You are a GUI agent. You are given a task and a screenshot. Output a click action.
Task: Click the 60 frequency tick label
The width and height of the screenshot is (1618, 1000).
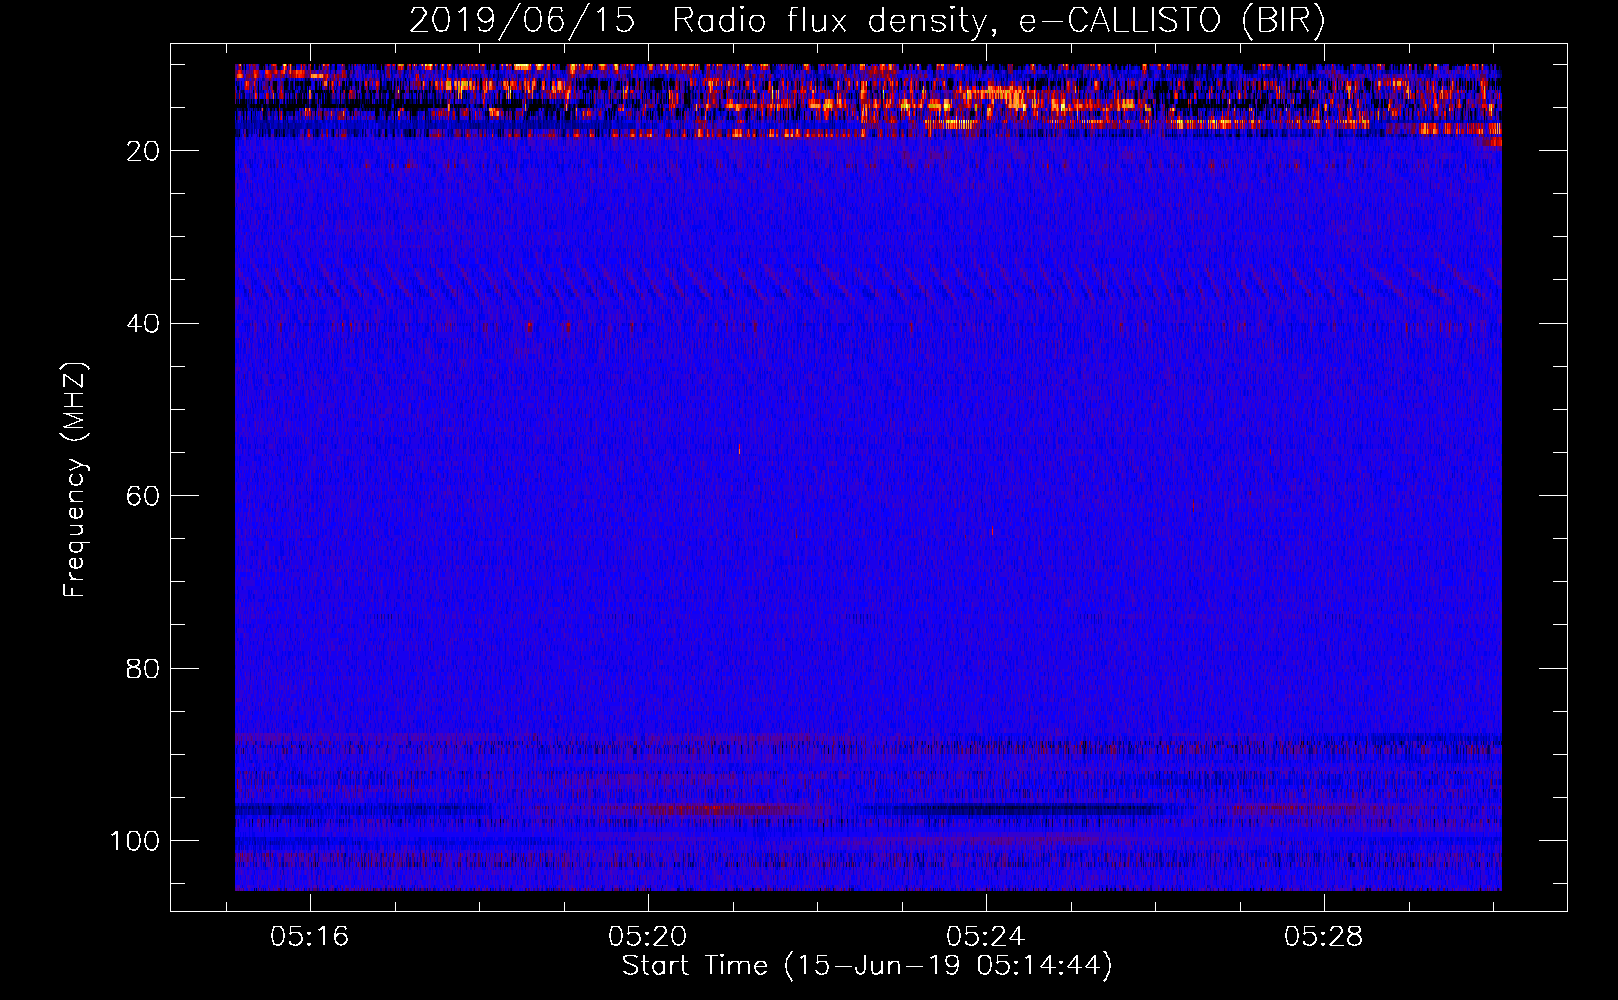point(144,496)
